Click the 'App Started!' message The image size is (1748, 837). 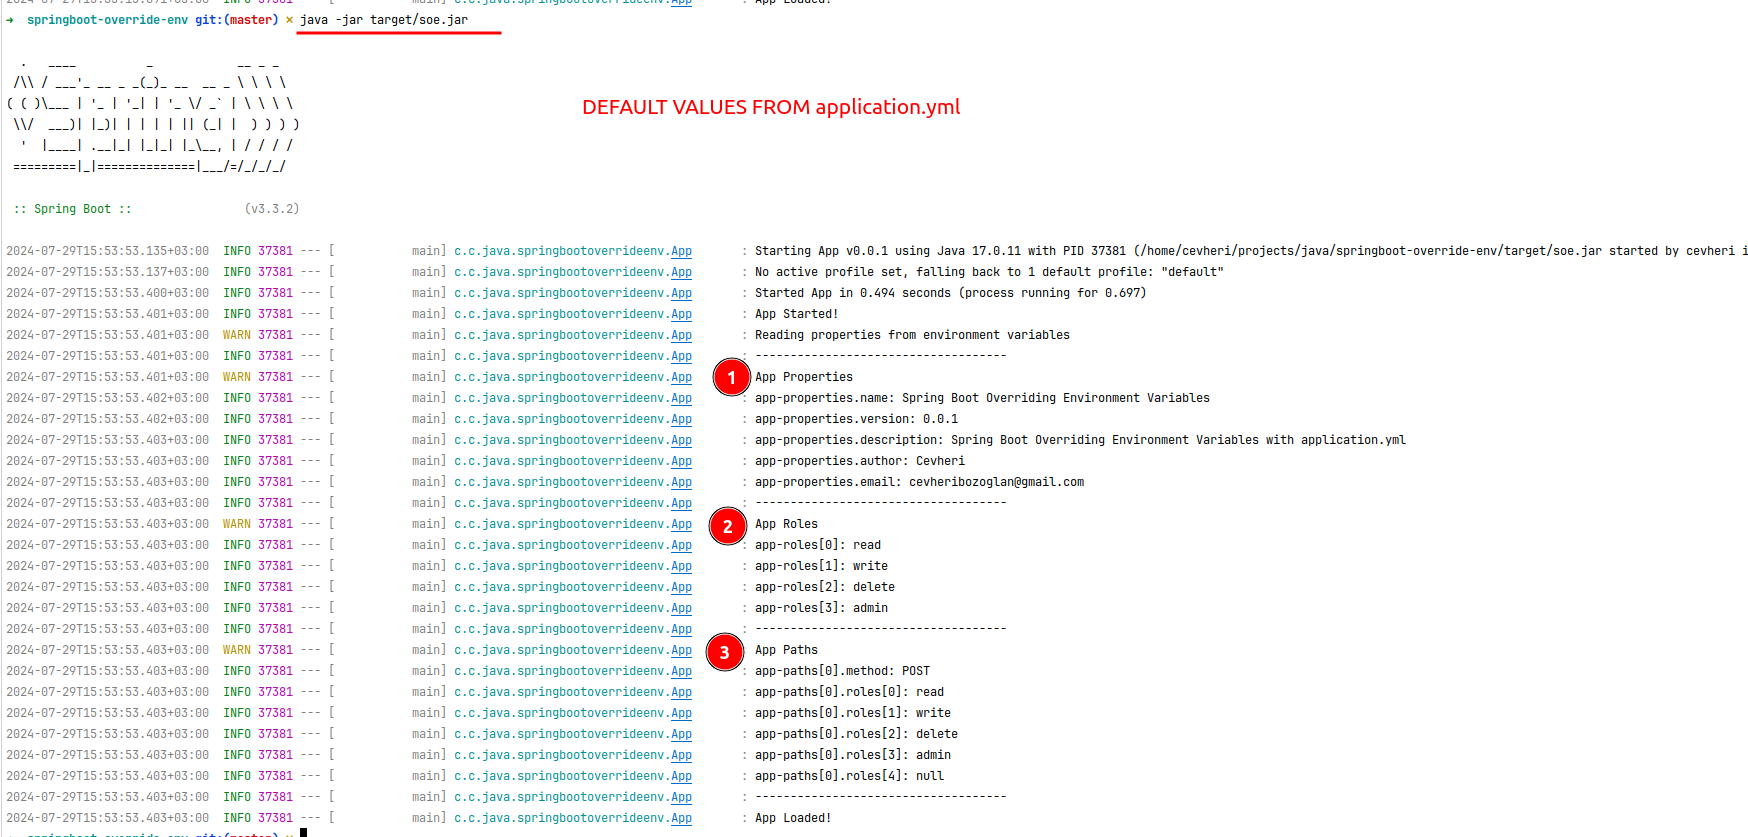tap(797, 314)
